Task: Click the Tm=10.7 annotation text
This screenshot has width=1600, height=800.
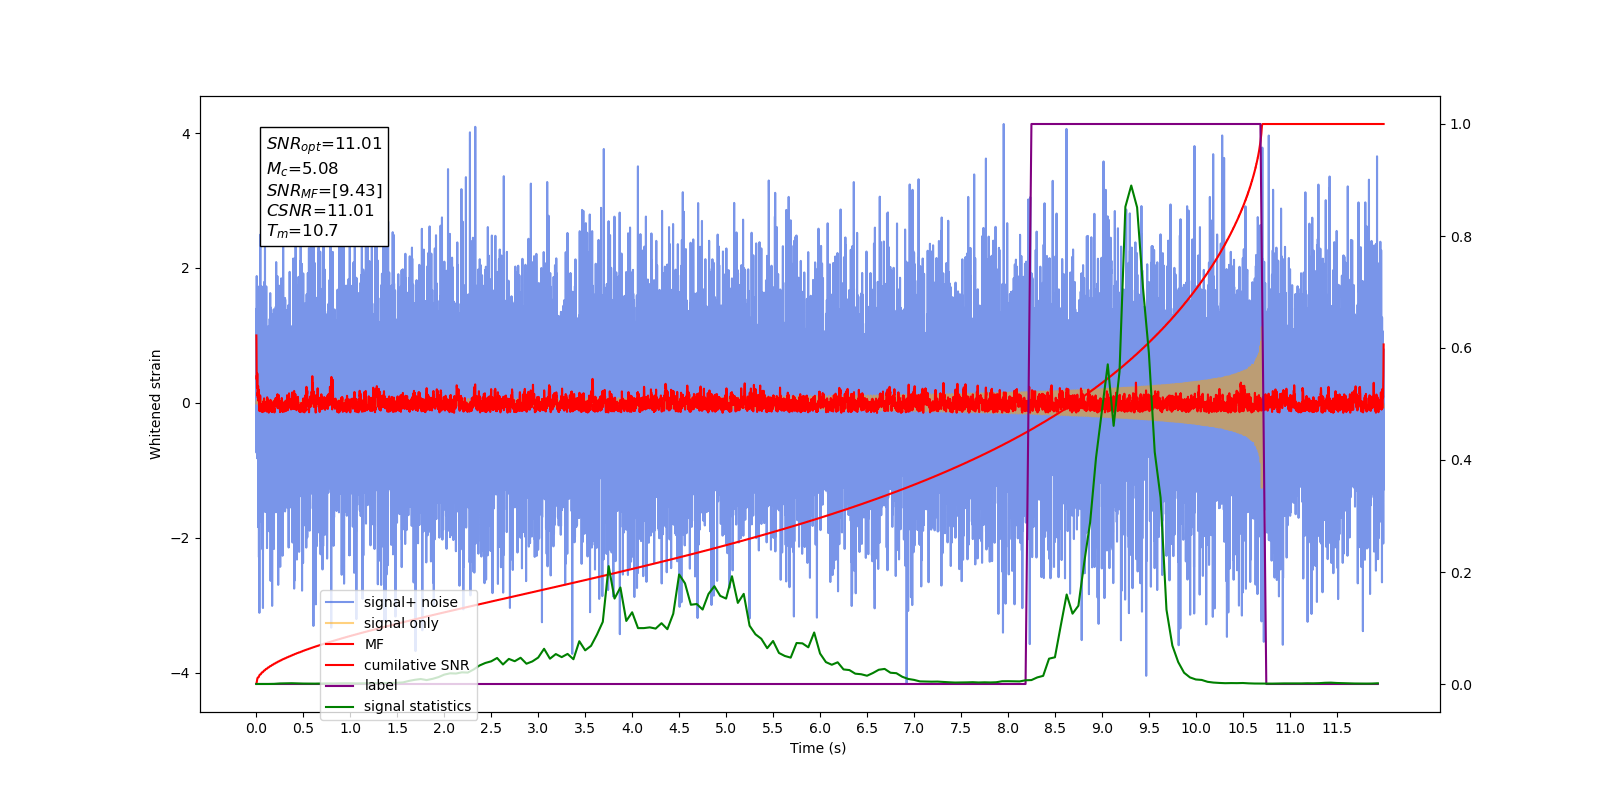Action: (x=302, y=231)
